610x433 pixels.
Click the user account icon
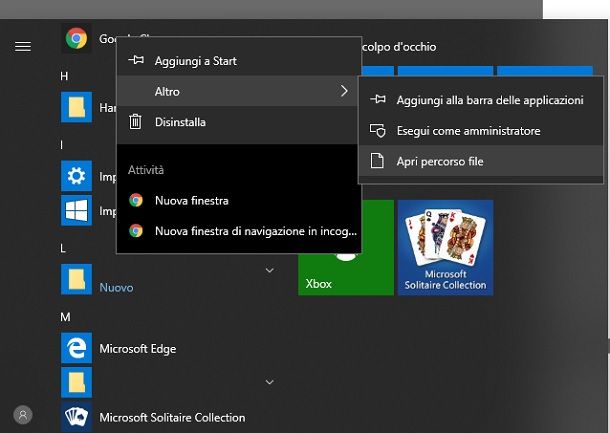tap(22, 414)
